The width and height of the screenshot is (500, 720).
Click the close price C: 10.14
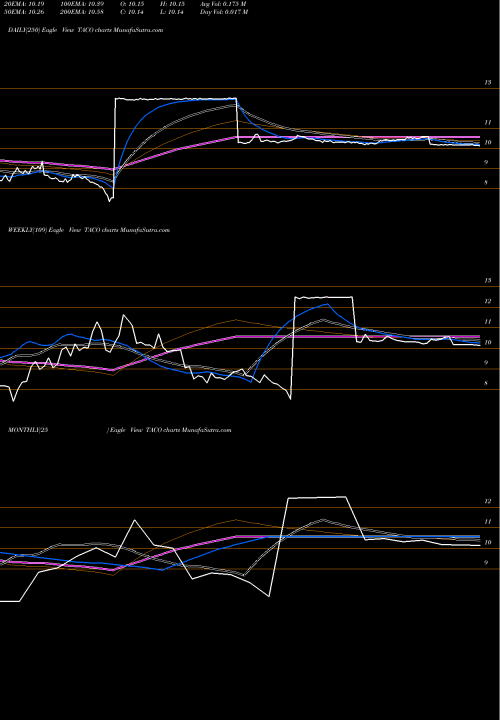pos(130,12)
